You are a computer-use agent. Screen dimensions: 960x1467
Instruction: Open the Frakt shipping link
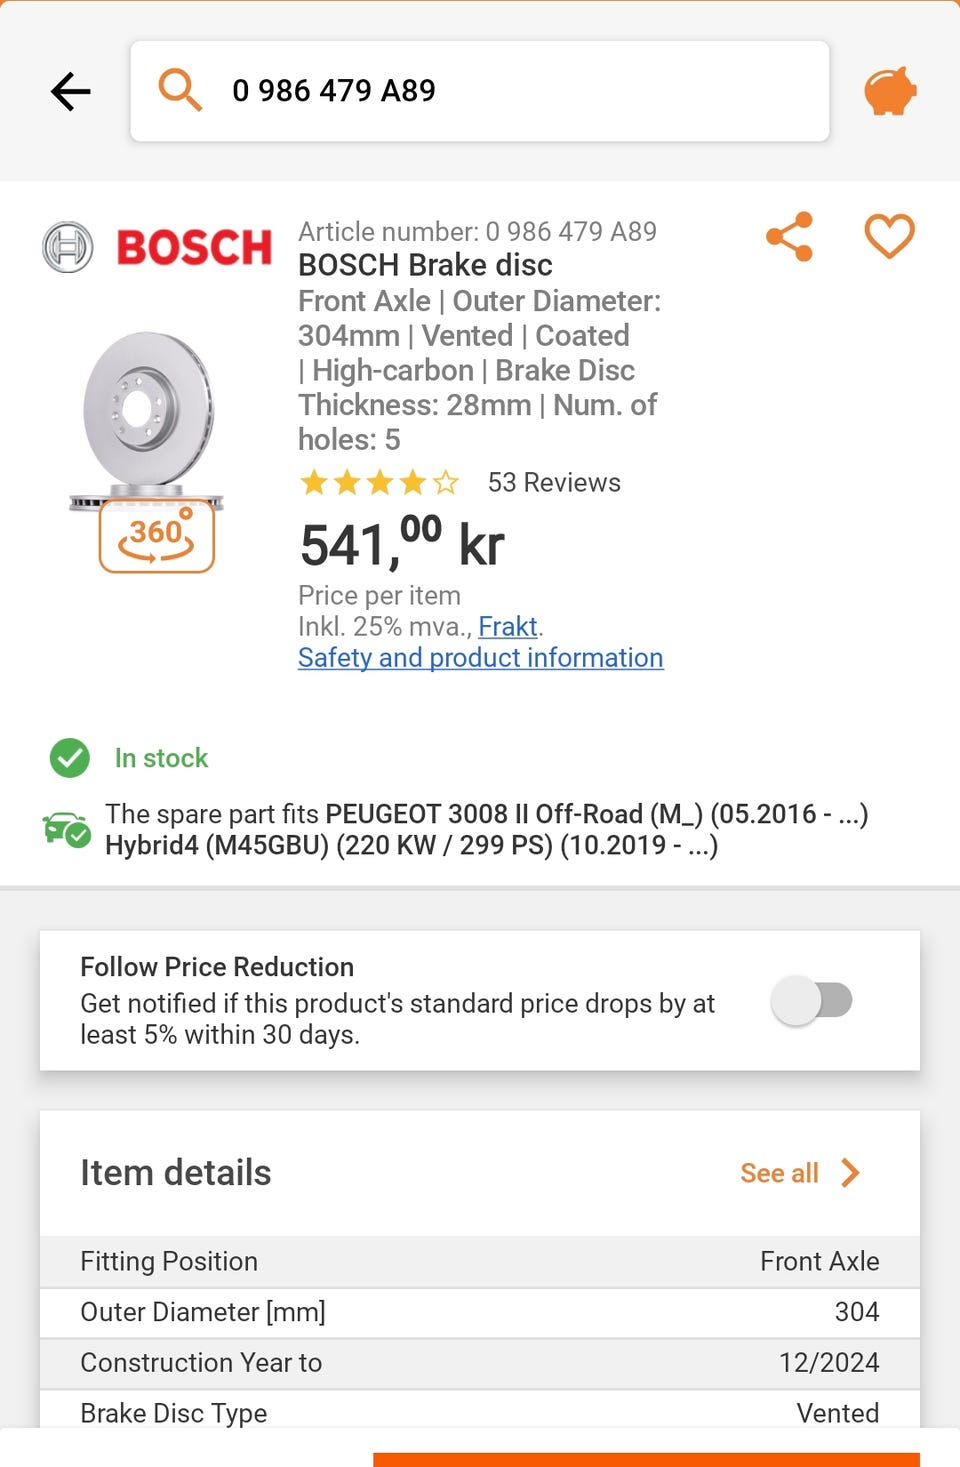pos(508,627)
